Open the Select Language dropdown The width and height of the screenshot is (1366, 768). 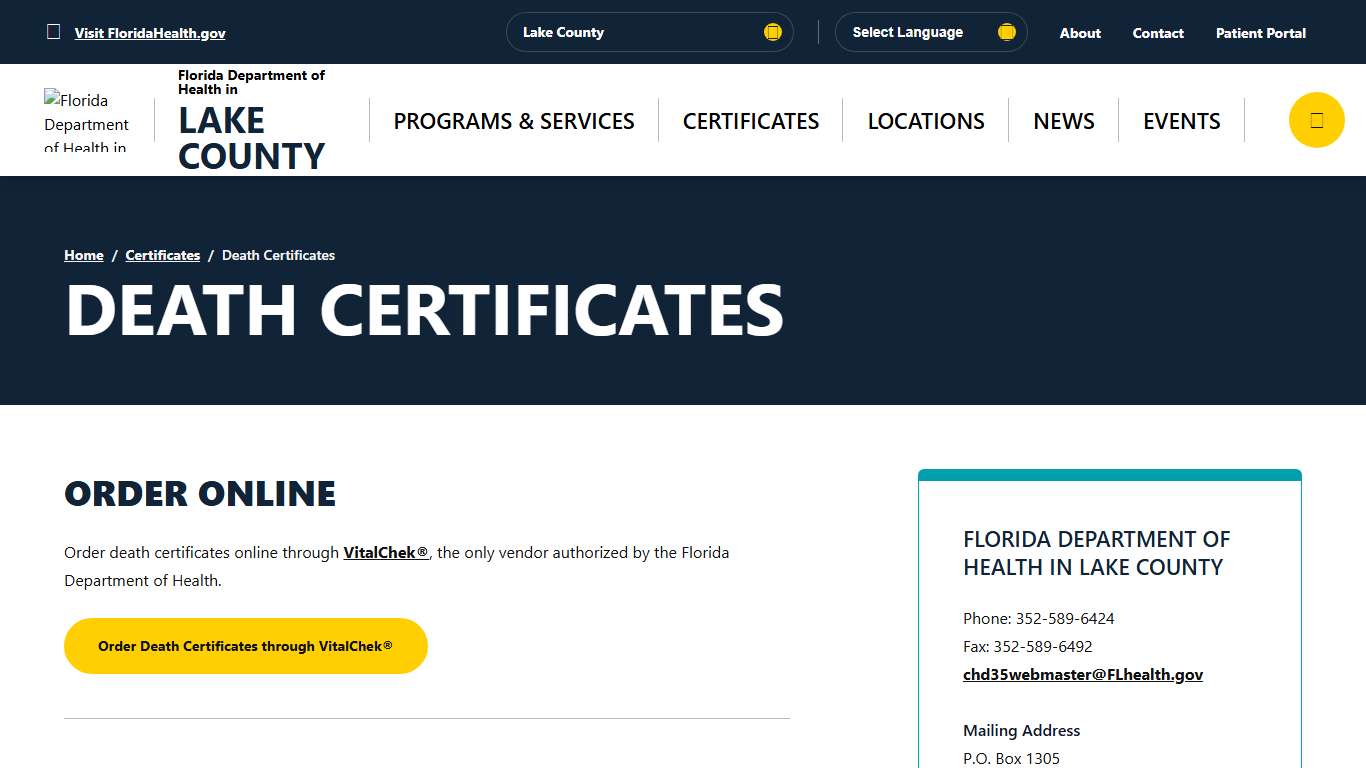(x=929, y=31)
